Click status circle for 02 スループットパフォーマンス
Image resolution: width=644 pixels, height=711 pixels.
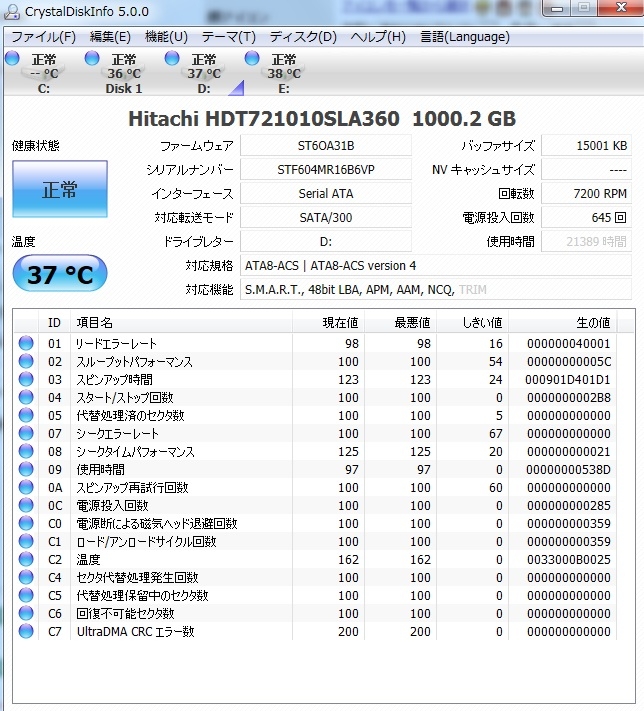pyautogui.click(x=26, y=361)
